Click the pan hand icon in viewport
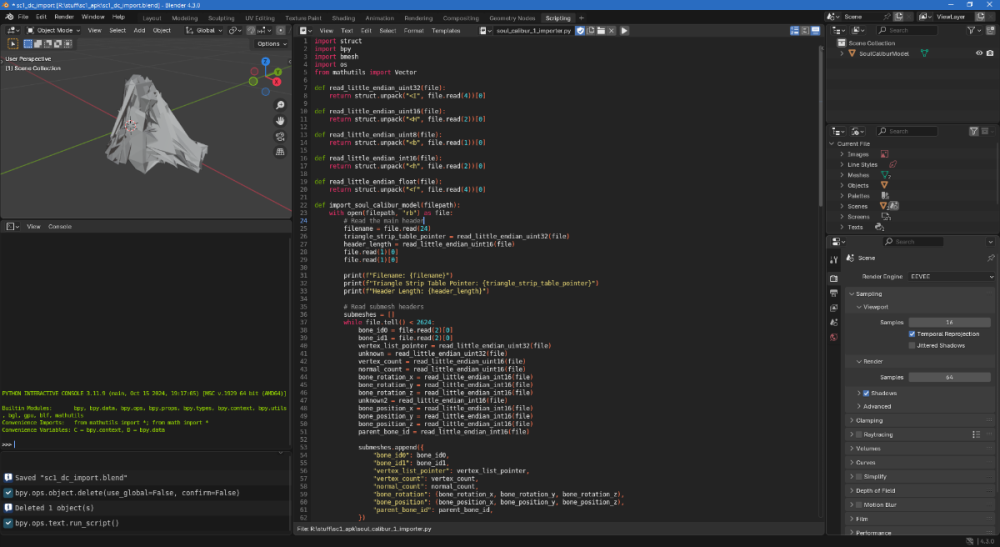 coord(281,121)
